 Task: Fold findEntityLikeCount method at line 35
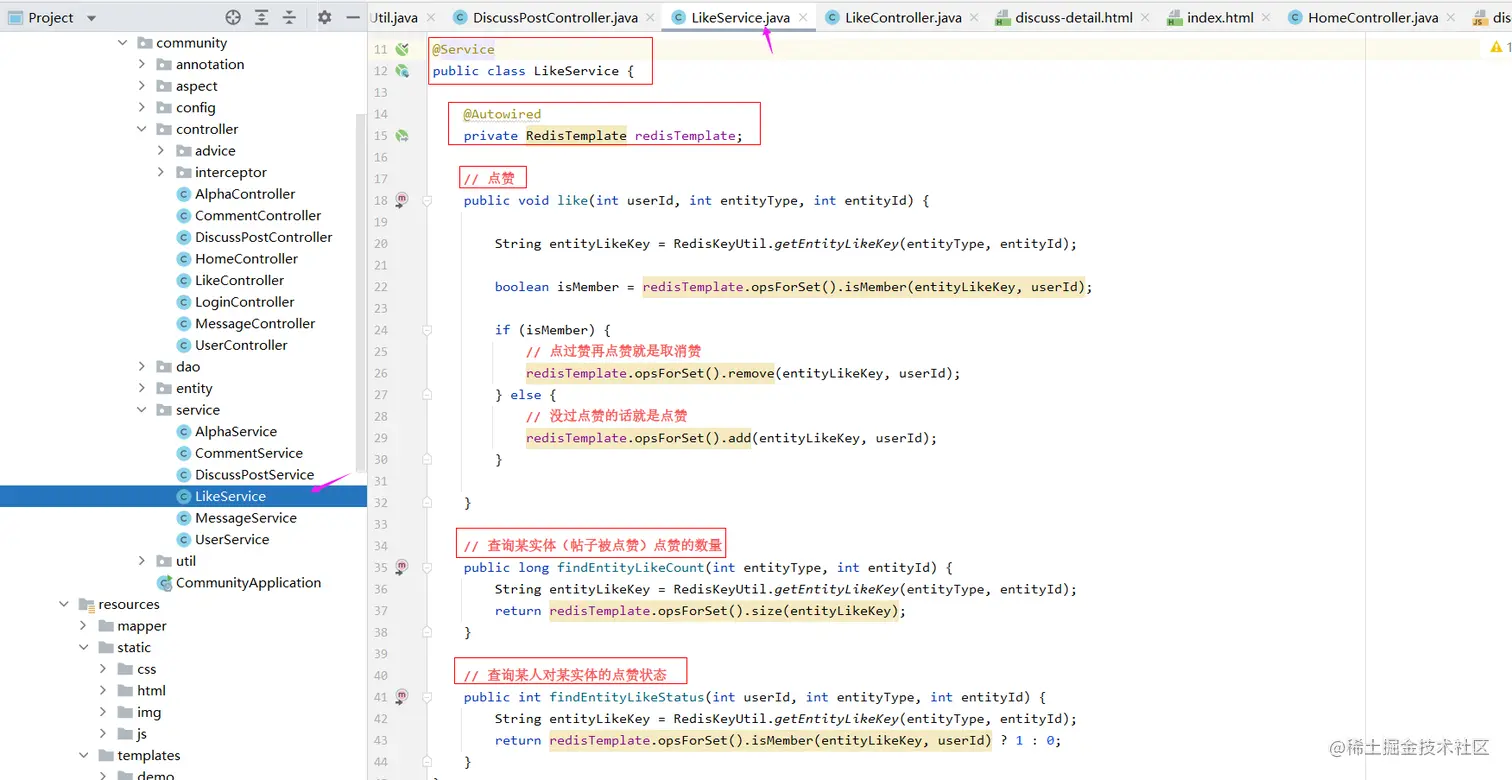click(x=427, y=568)
